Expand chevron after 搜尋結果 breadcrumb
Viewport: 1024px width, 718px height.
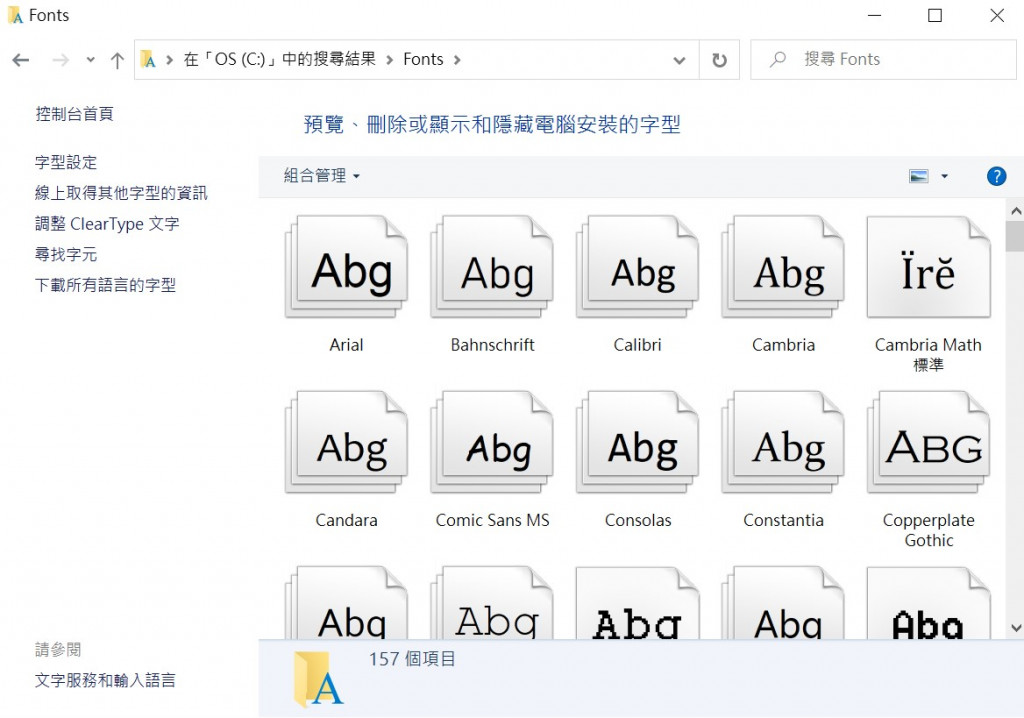pos(389,60)
